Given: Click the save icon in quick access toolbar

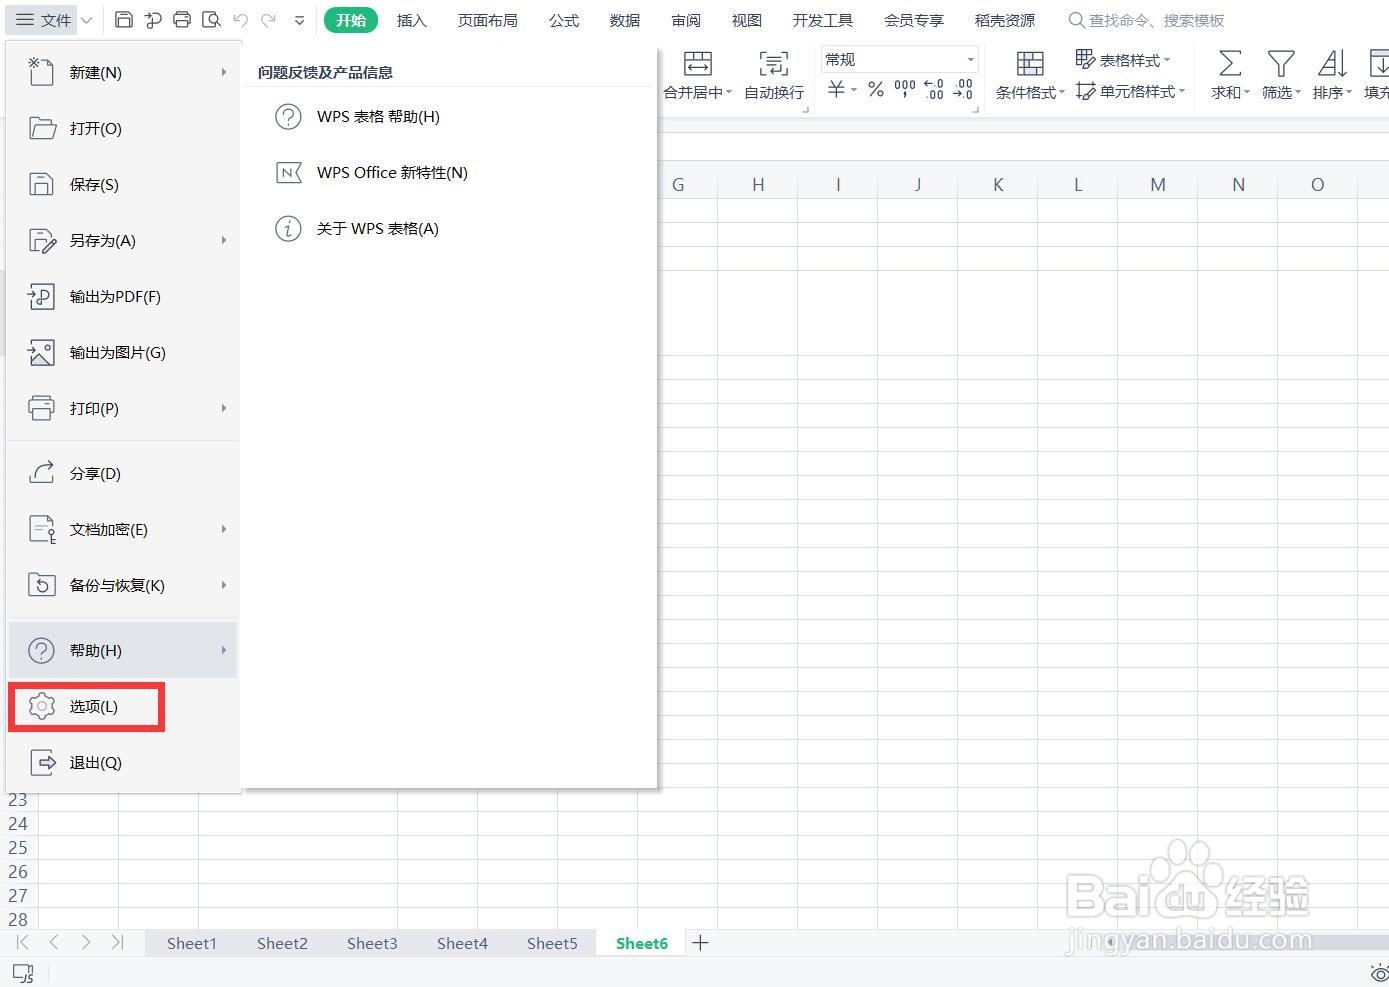Looking at the screenshot, I should click(x=124, y=20).
